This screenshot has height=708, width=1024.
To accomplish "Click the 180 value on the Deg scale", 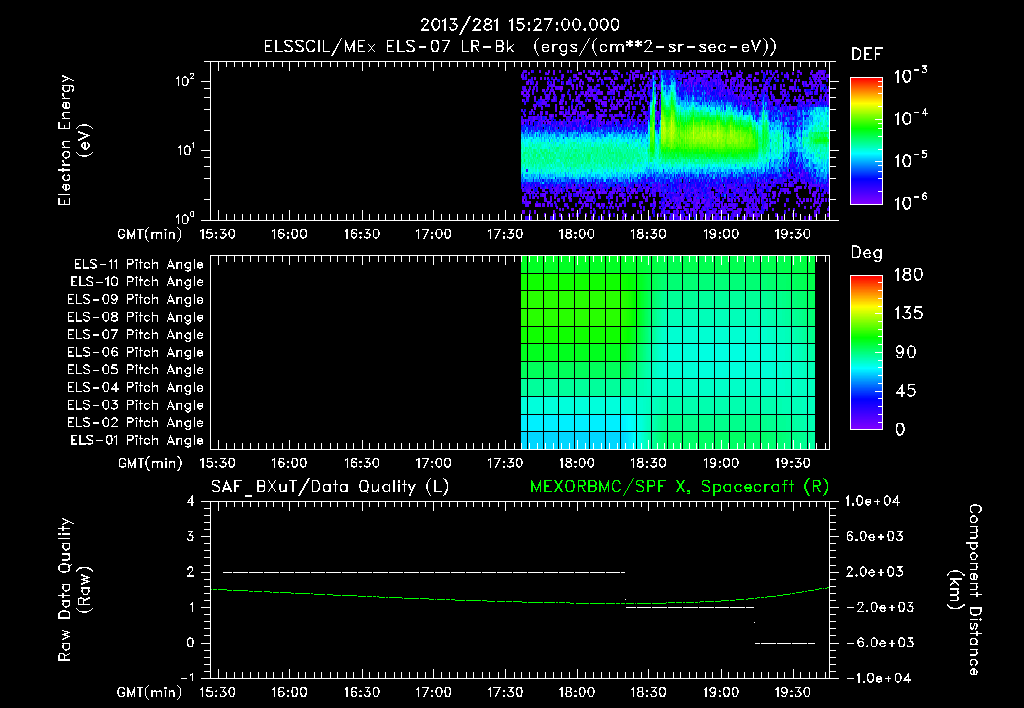I will click(x=908, y=275).
